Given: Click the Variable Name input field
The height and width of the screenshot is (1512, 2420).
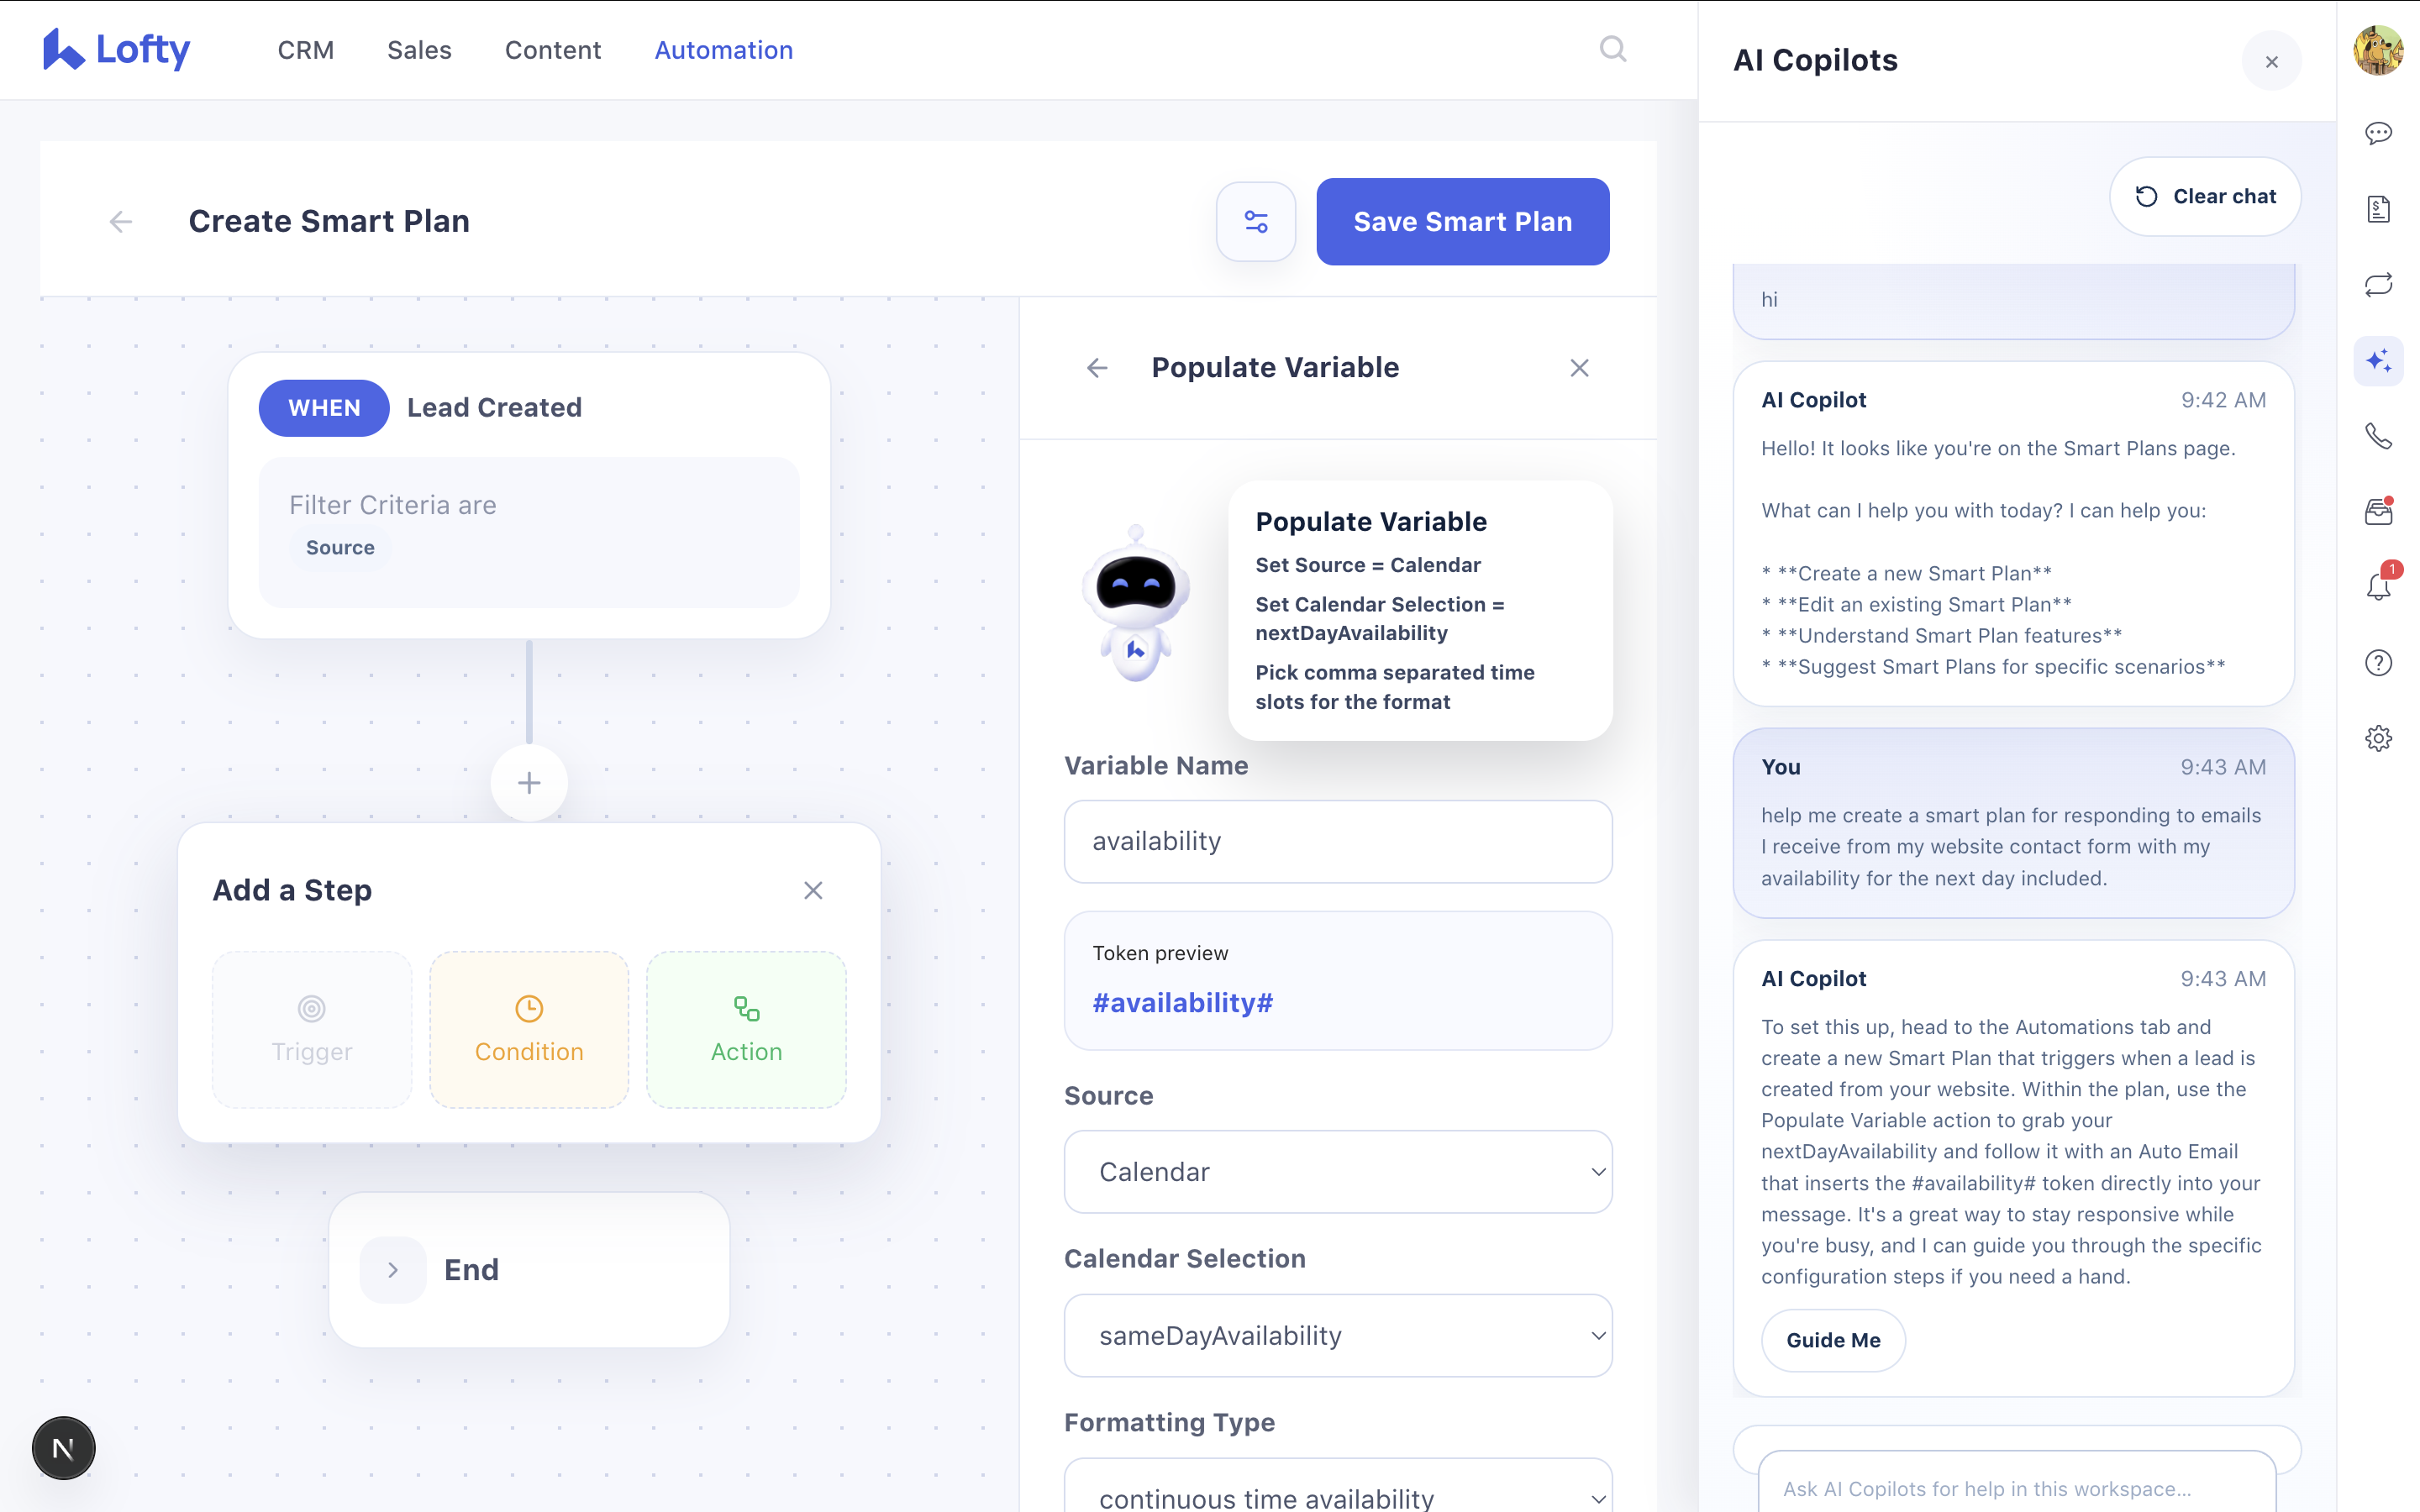Looking at the screenshot, I should click(1338, 842).
